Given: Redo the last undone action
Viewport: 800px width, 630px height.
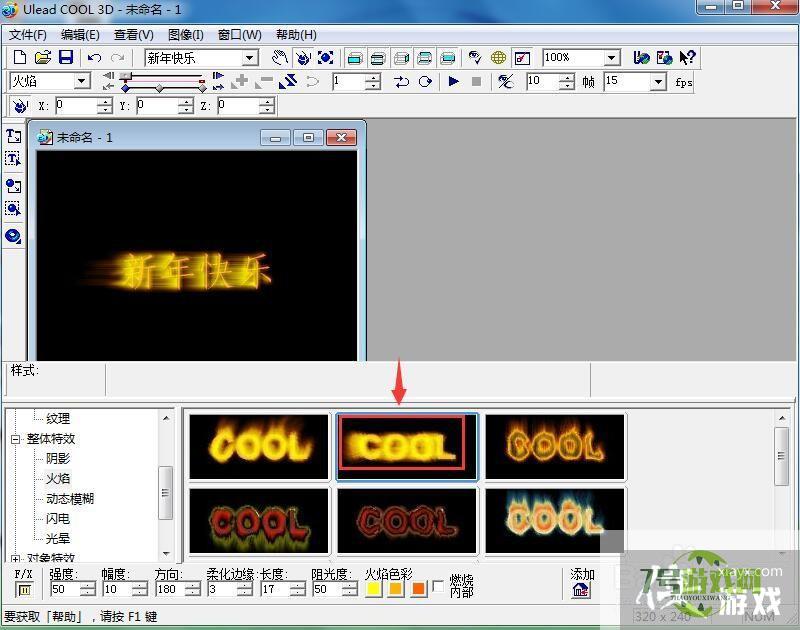Looking at the screenshot, I should coord(118,58).
